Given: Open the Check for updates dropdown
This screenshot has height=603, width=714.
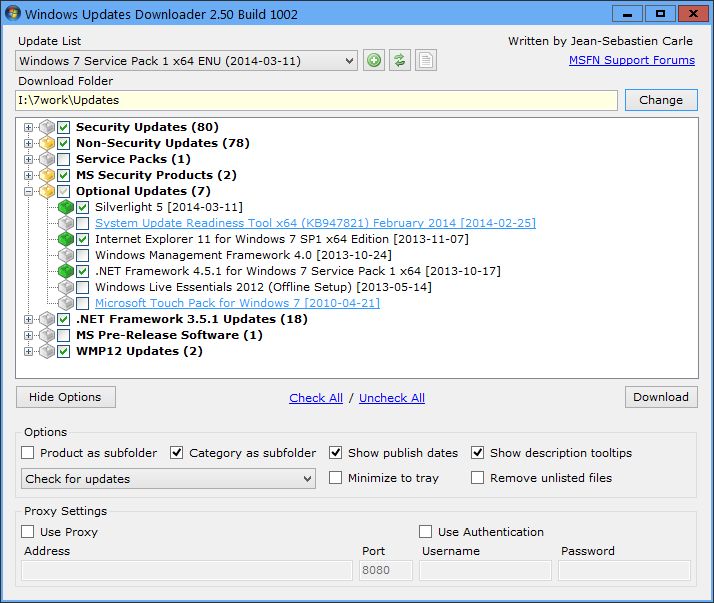Looking at the screenshot, I should click(168, 479).
